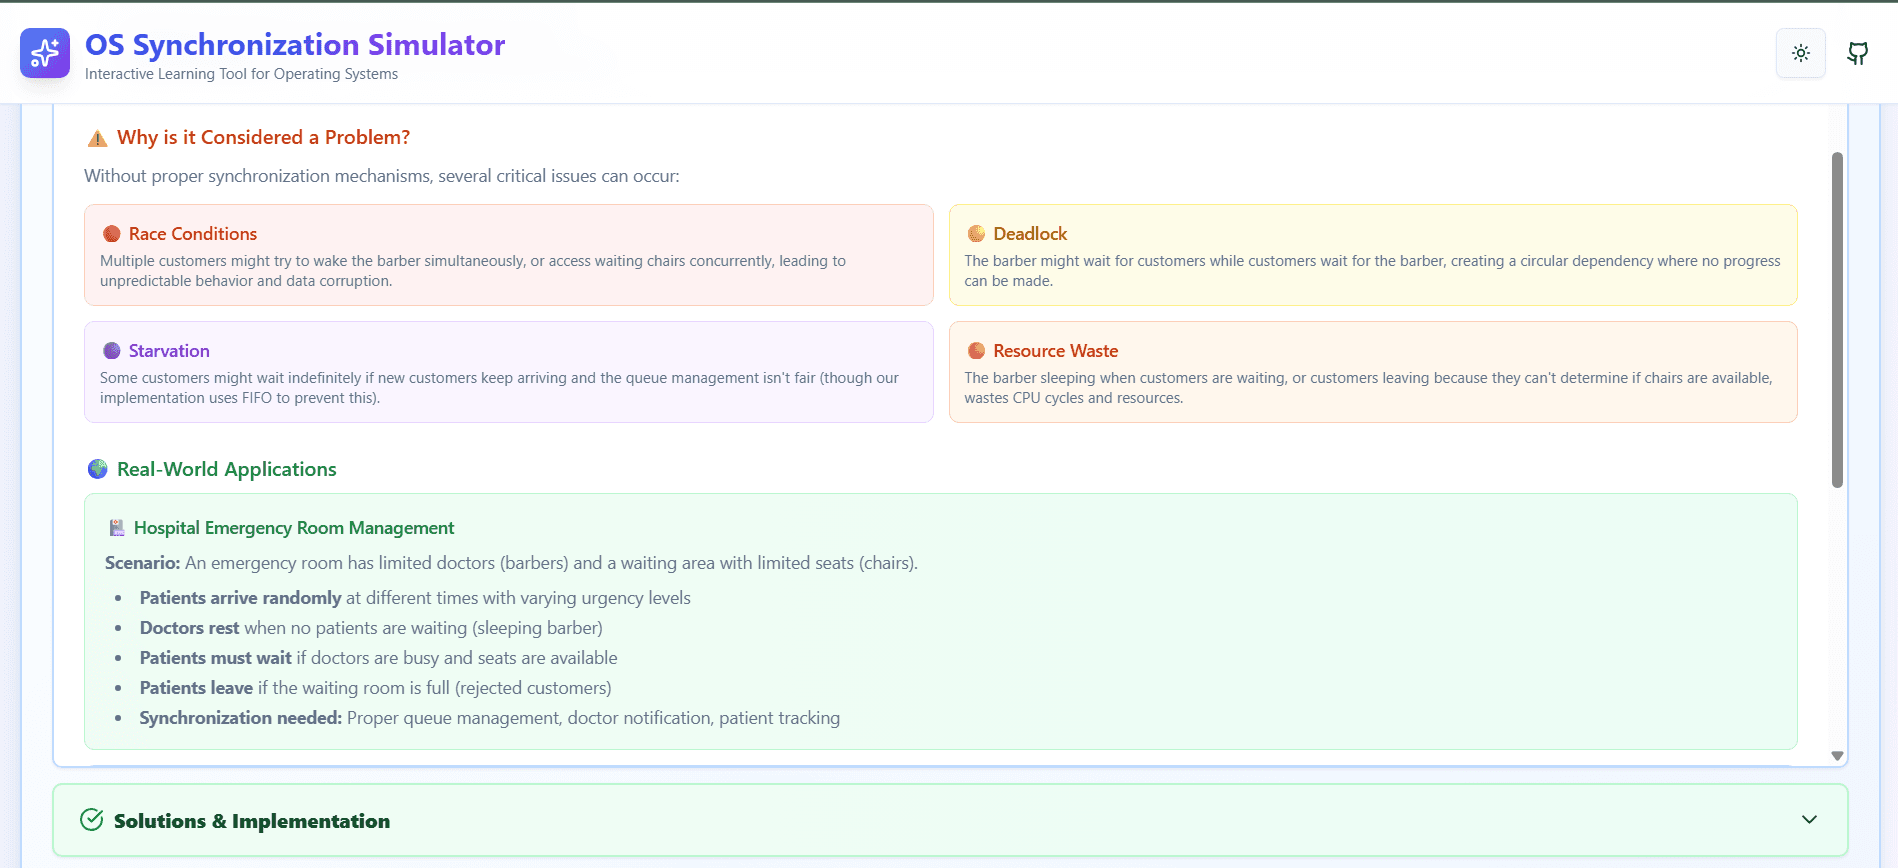This screenshot has width=1898, height=868.
Task: Click the sparkle app logo icon
Action: 45,53
